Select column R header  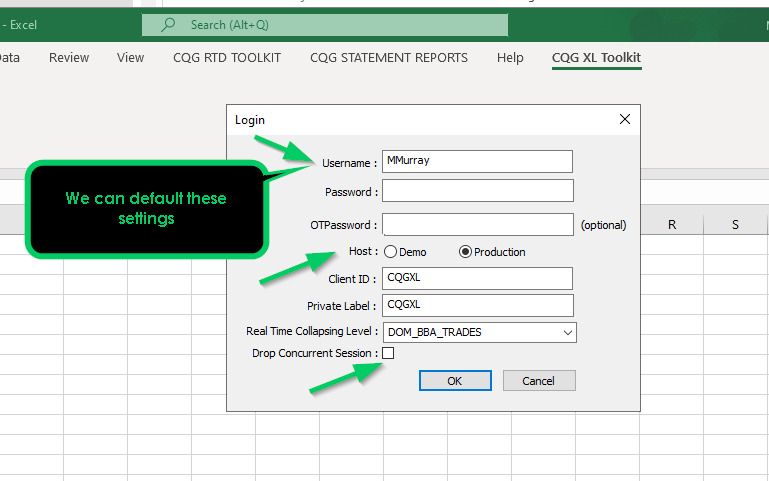671,225
